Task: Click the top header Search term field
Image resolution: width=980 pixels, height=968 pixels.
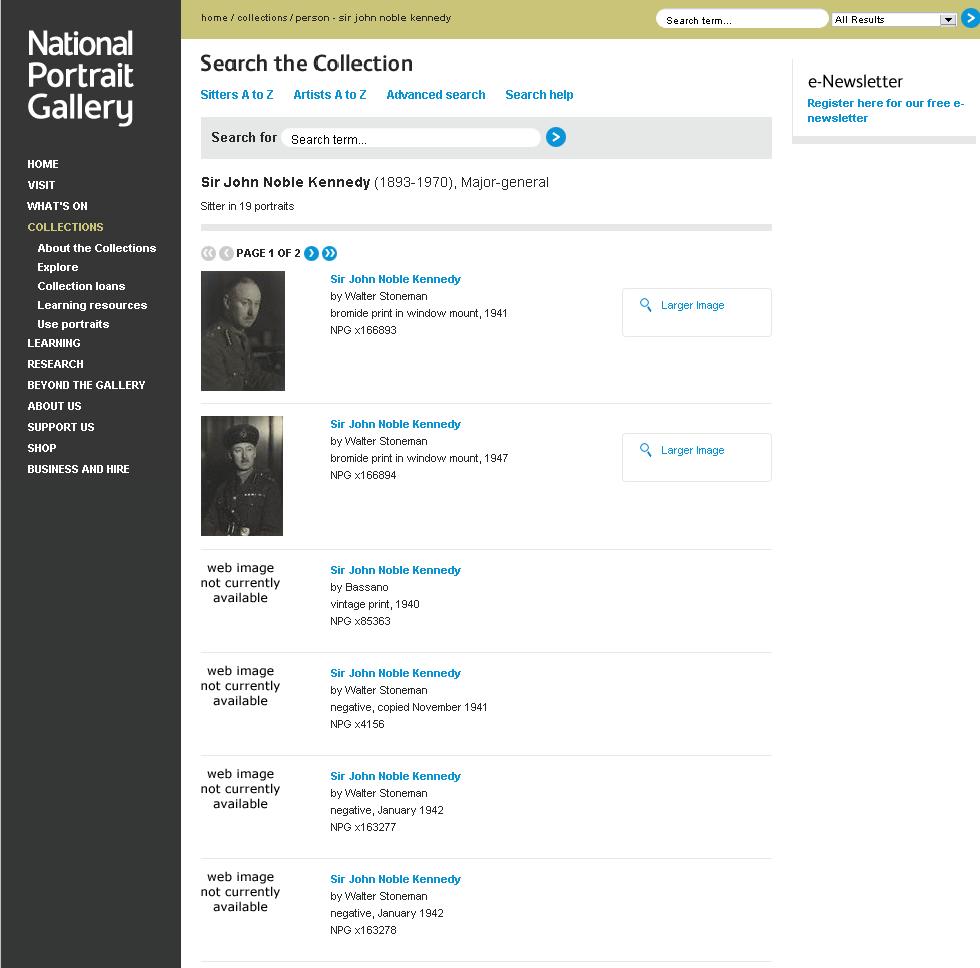Action: (742, 19)
